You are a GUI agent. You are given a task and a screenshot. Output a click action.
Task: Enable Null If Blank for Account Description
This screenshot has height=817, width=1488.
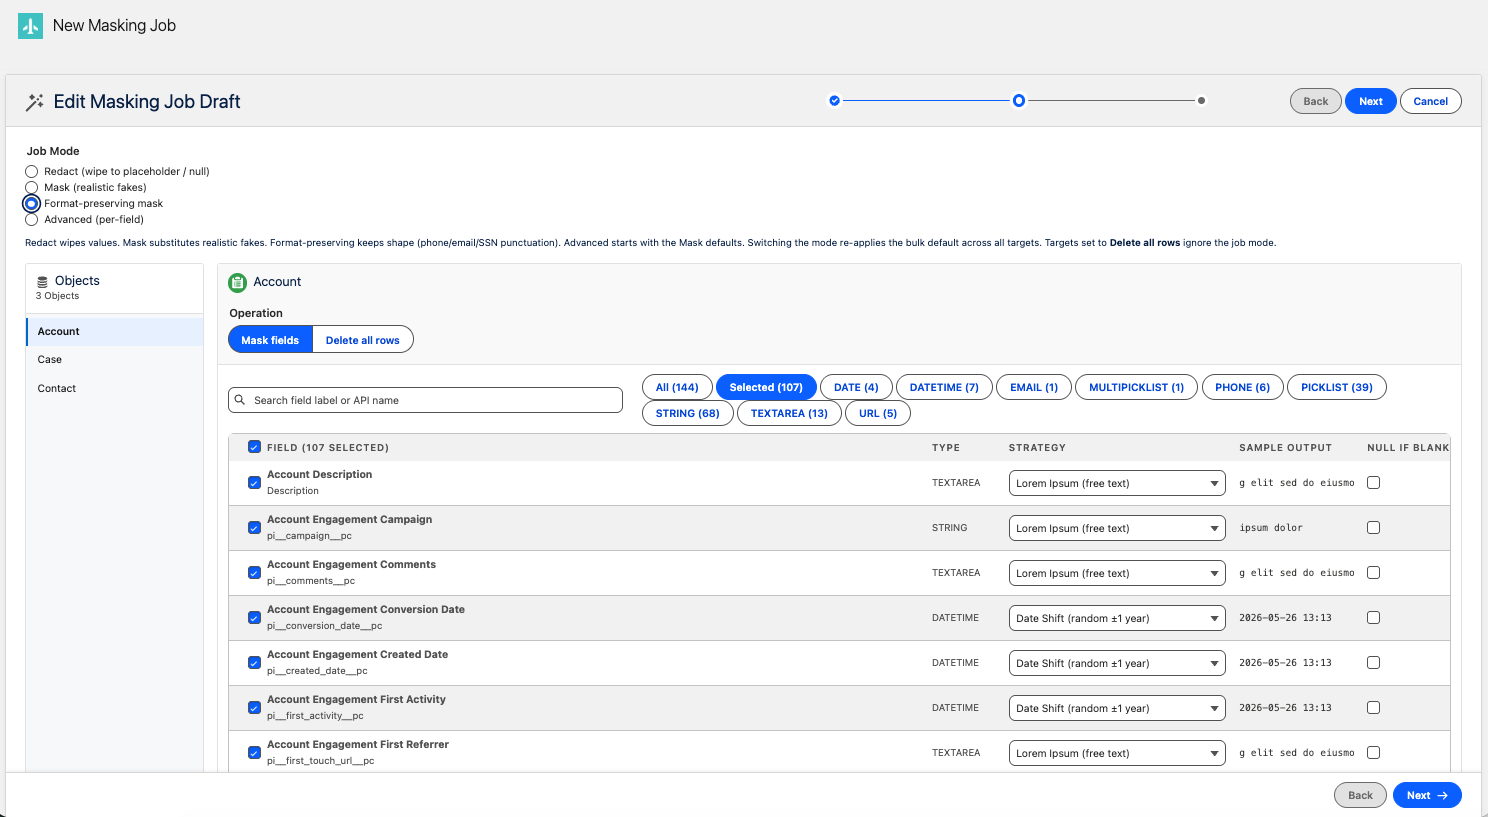coord(1373,483)
